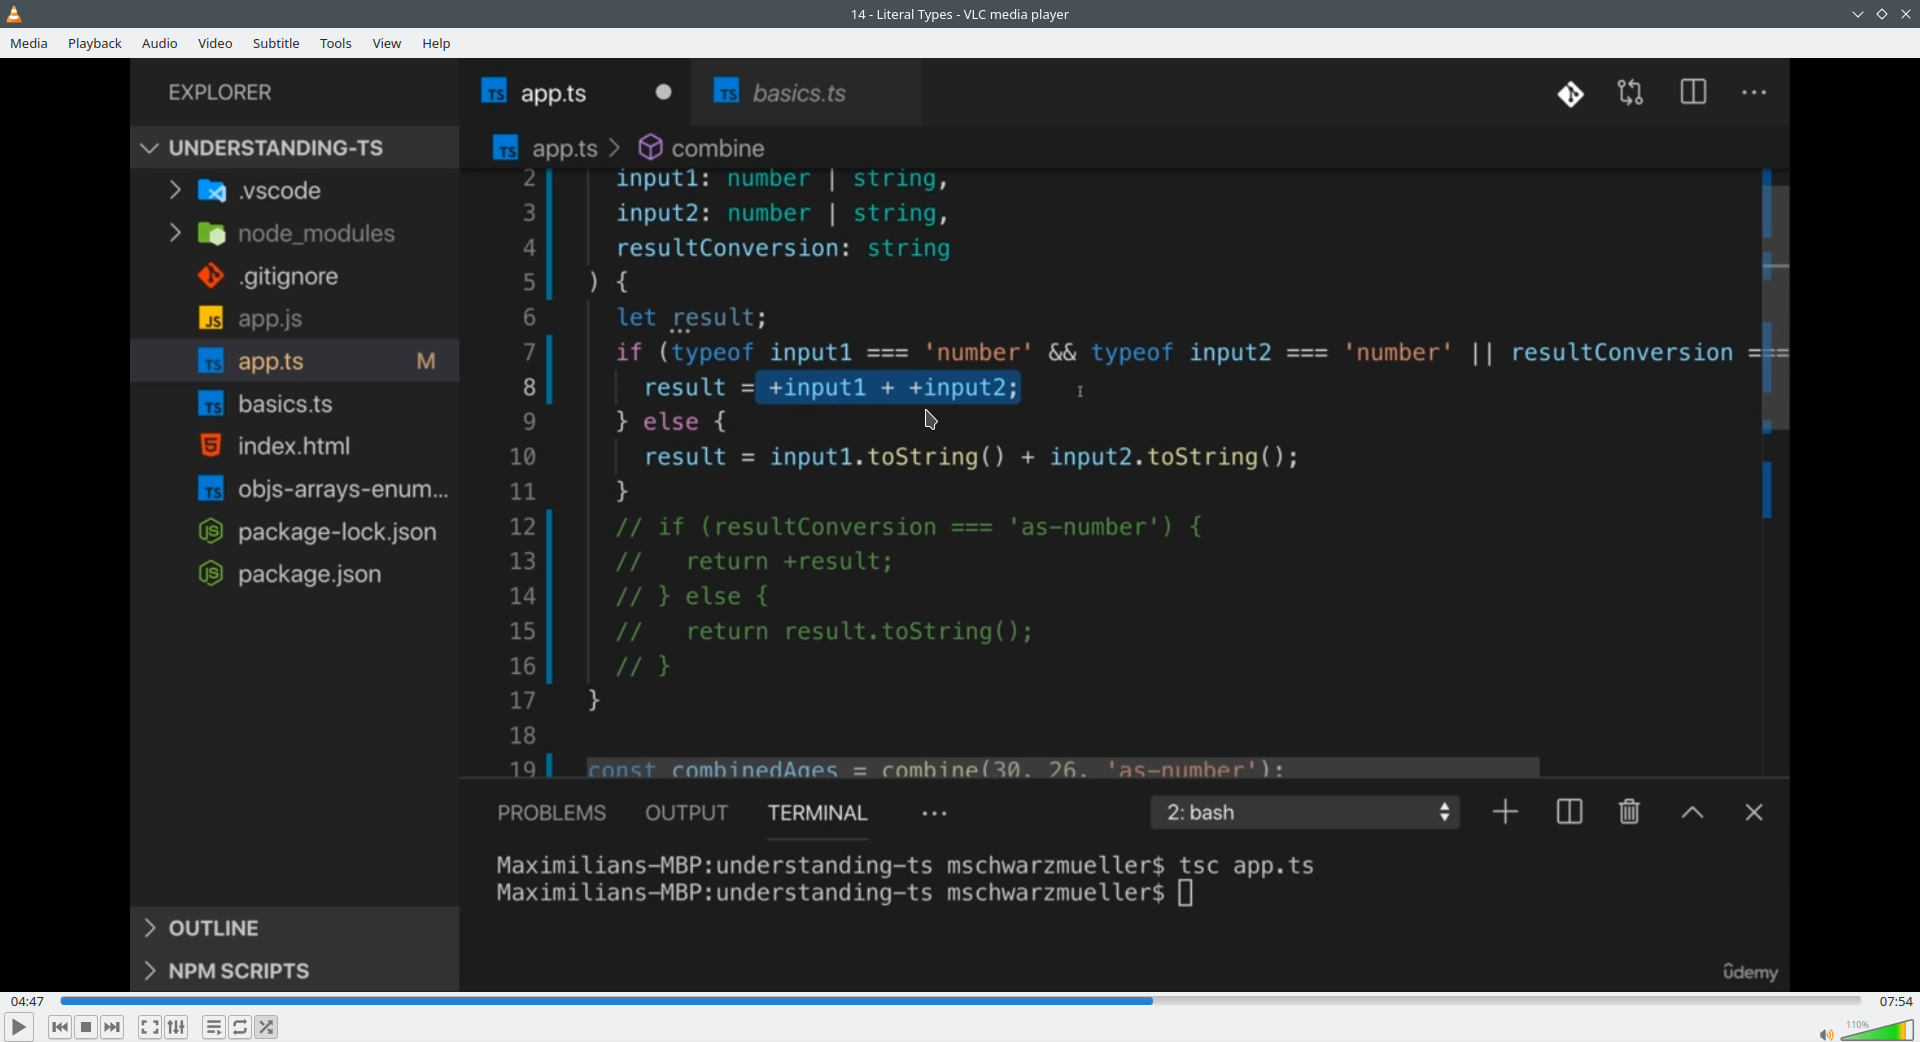Switch to the app.ts editor tab
The height and width of the screenshot is (1042, 1920).
(x=576, y=93)
